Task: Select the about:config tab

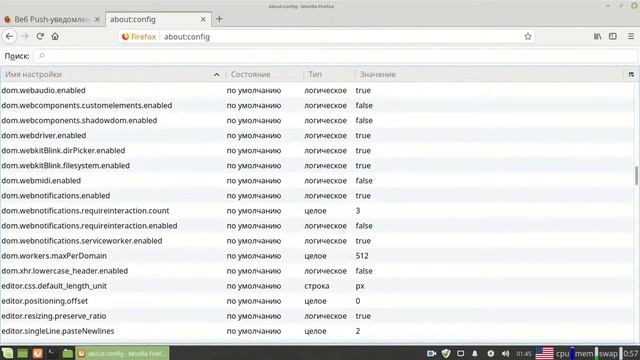Action: (158, 19)
